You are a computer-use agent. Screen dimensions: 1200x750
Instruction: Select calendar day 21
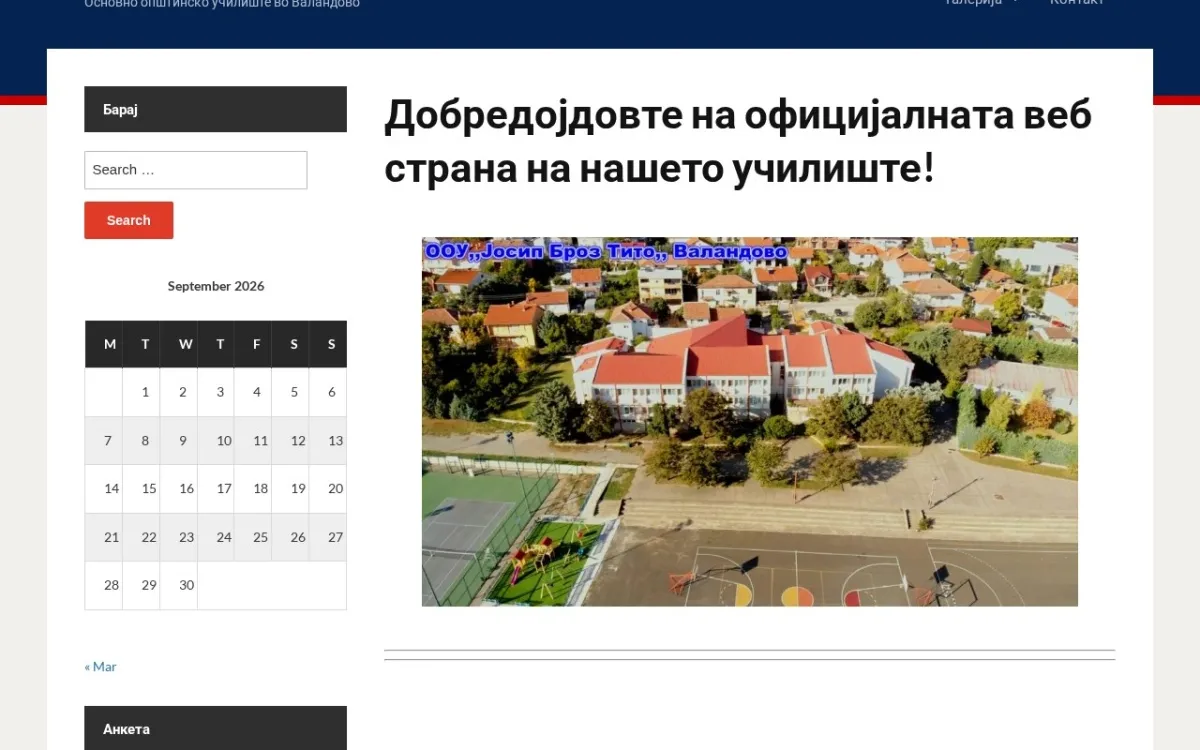(104, 537)
